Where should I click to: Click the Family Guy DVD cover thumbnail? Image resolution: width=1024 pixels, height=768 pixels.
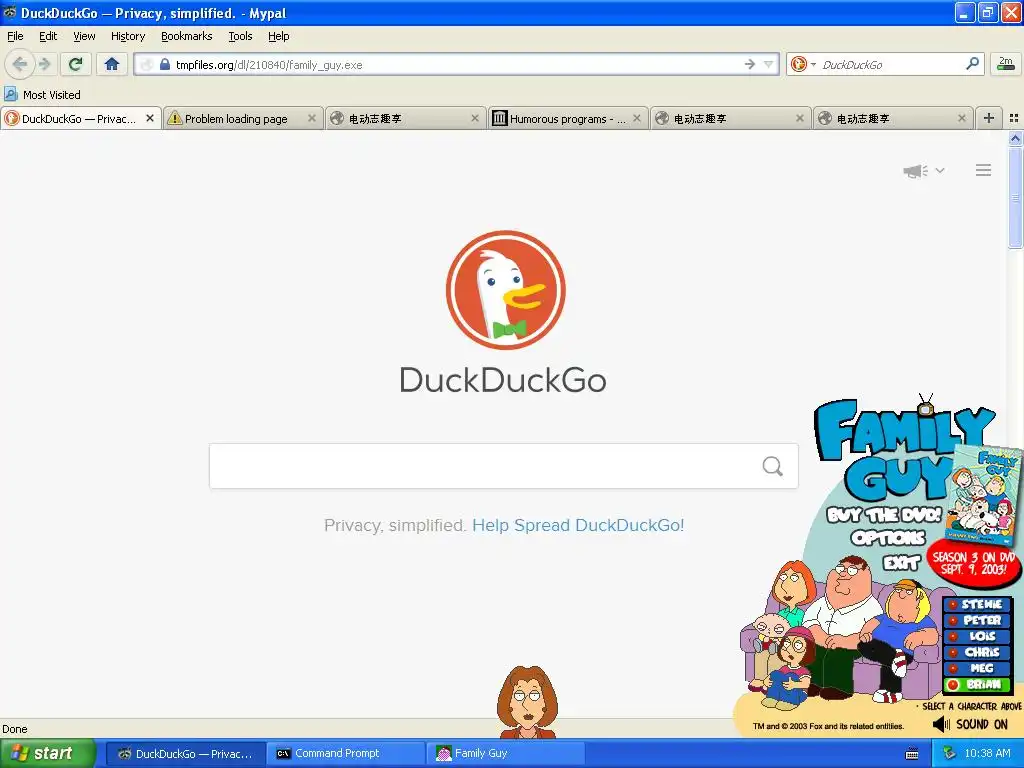pyautogui.click(x=984, y=495)
